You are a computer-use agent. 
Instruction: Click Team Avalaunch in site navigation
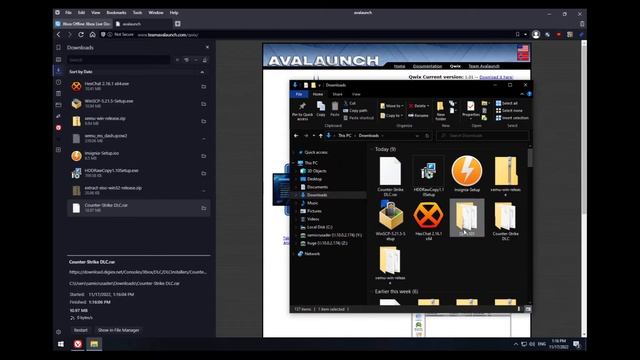coord(484,66)
